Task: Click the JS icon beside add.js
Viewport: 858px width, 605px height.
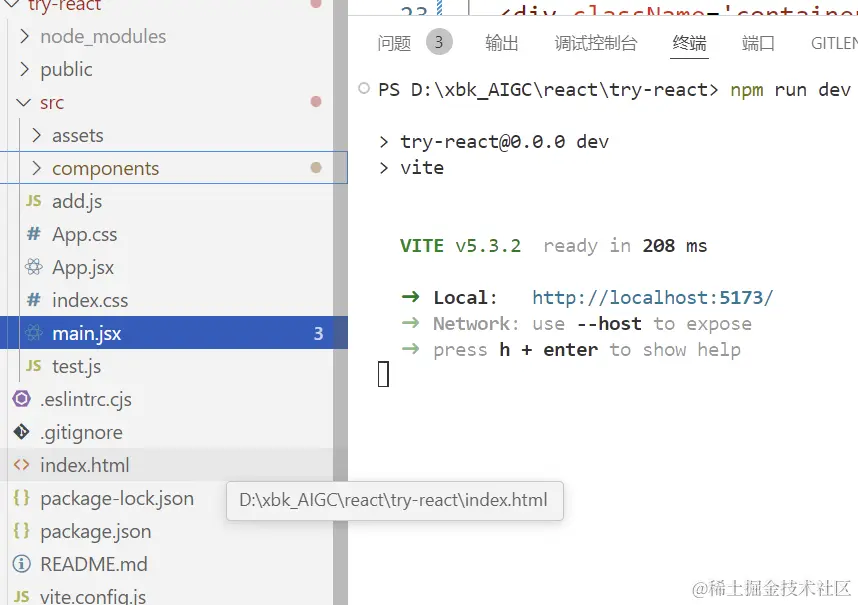Action: (x=33, y=201)
